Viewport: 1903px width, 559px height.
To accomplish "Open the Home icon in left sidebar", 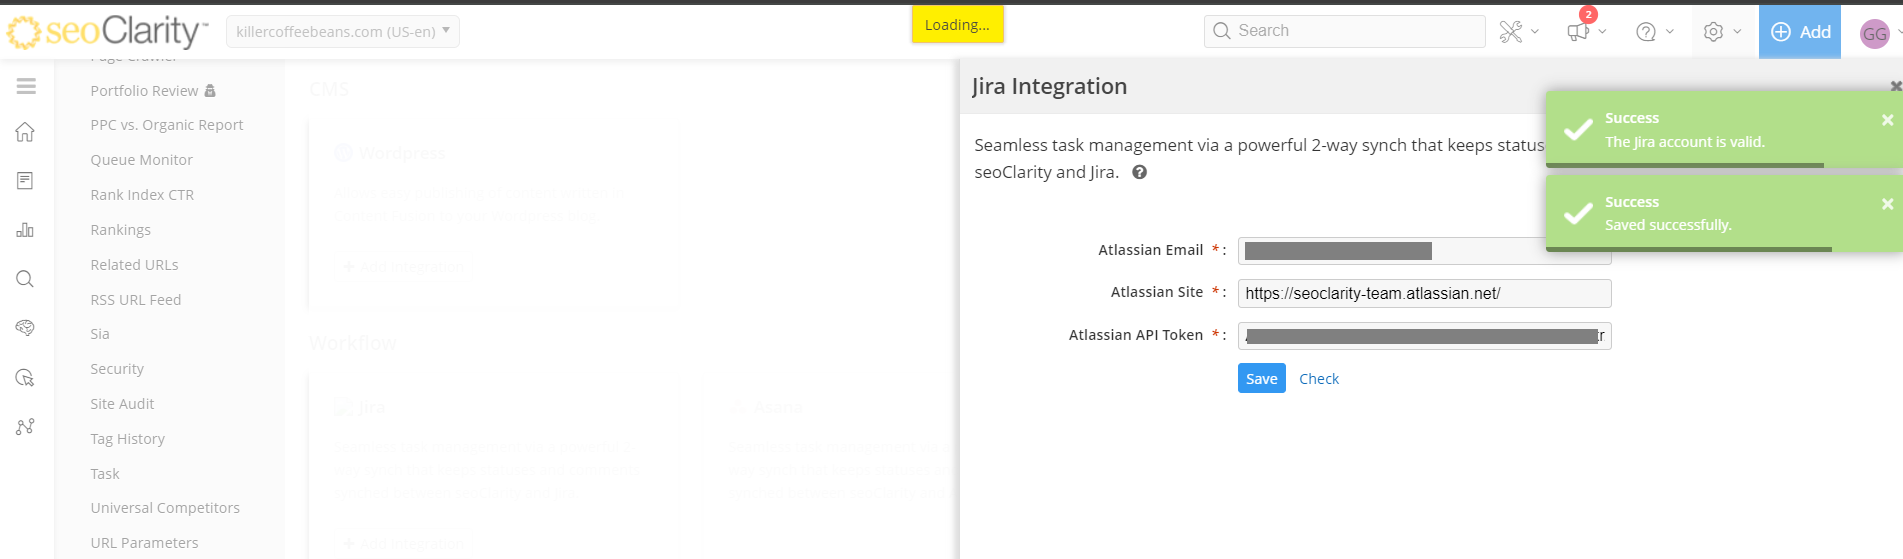I will [25, 132].
